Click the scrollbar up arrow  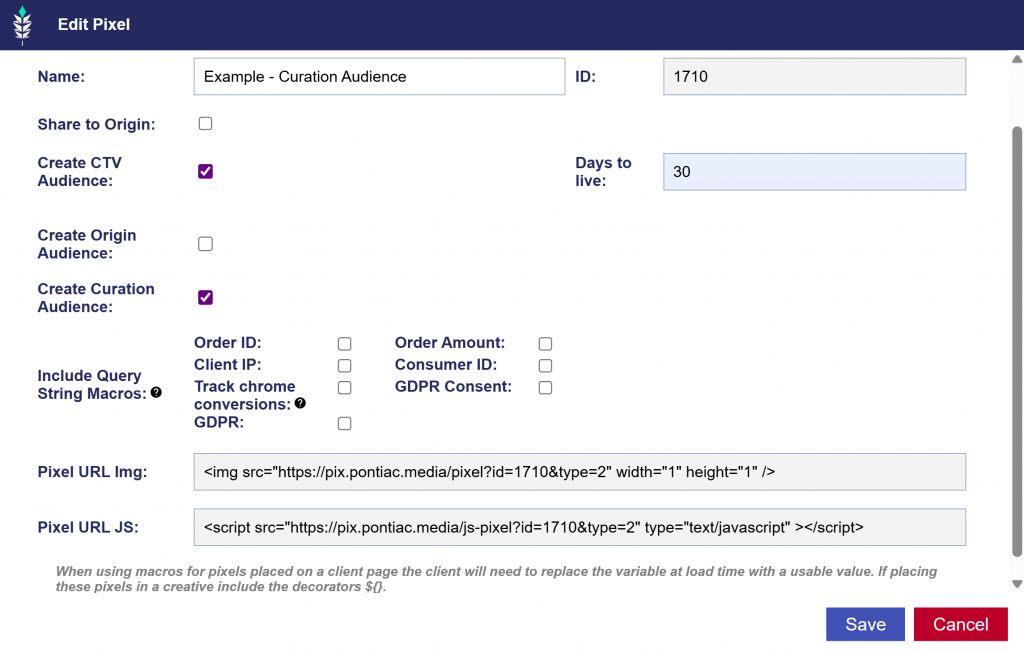coord(1017,60)
